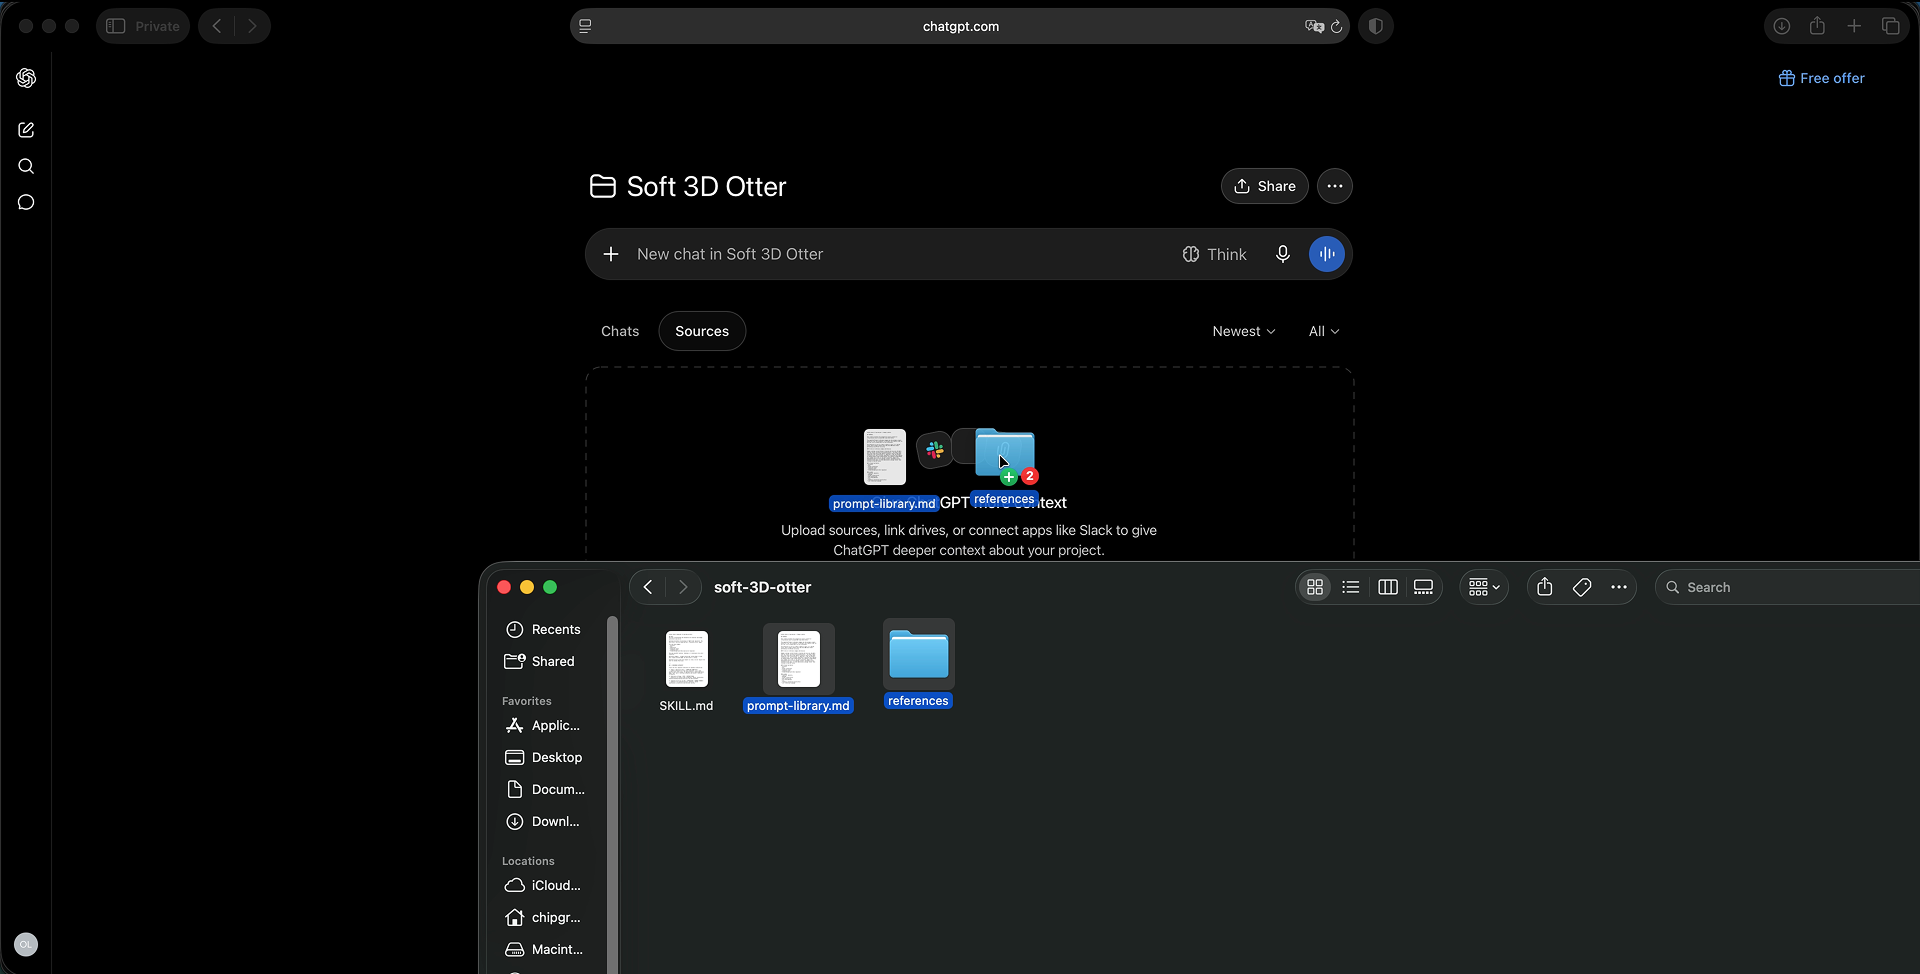Go back in Safari browser

(217, 26)
